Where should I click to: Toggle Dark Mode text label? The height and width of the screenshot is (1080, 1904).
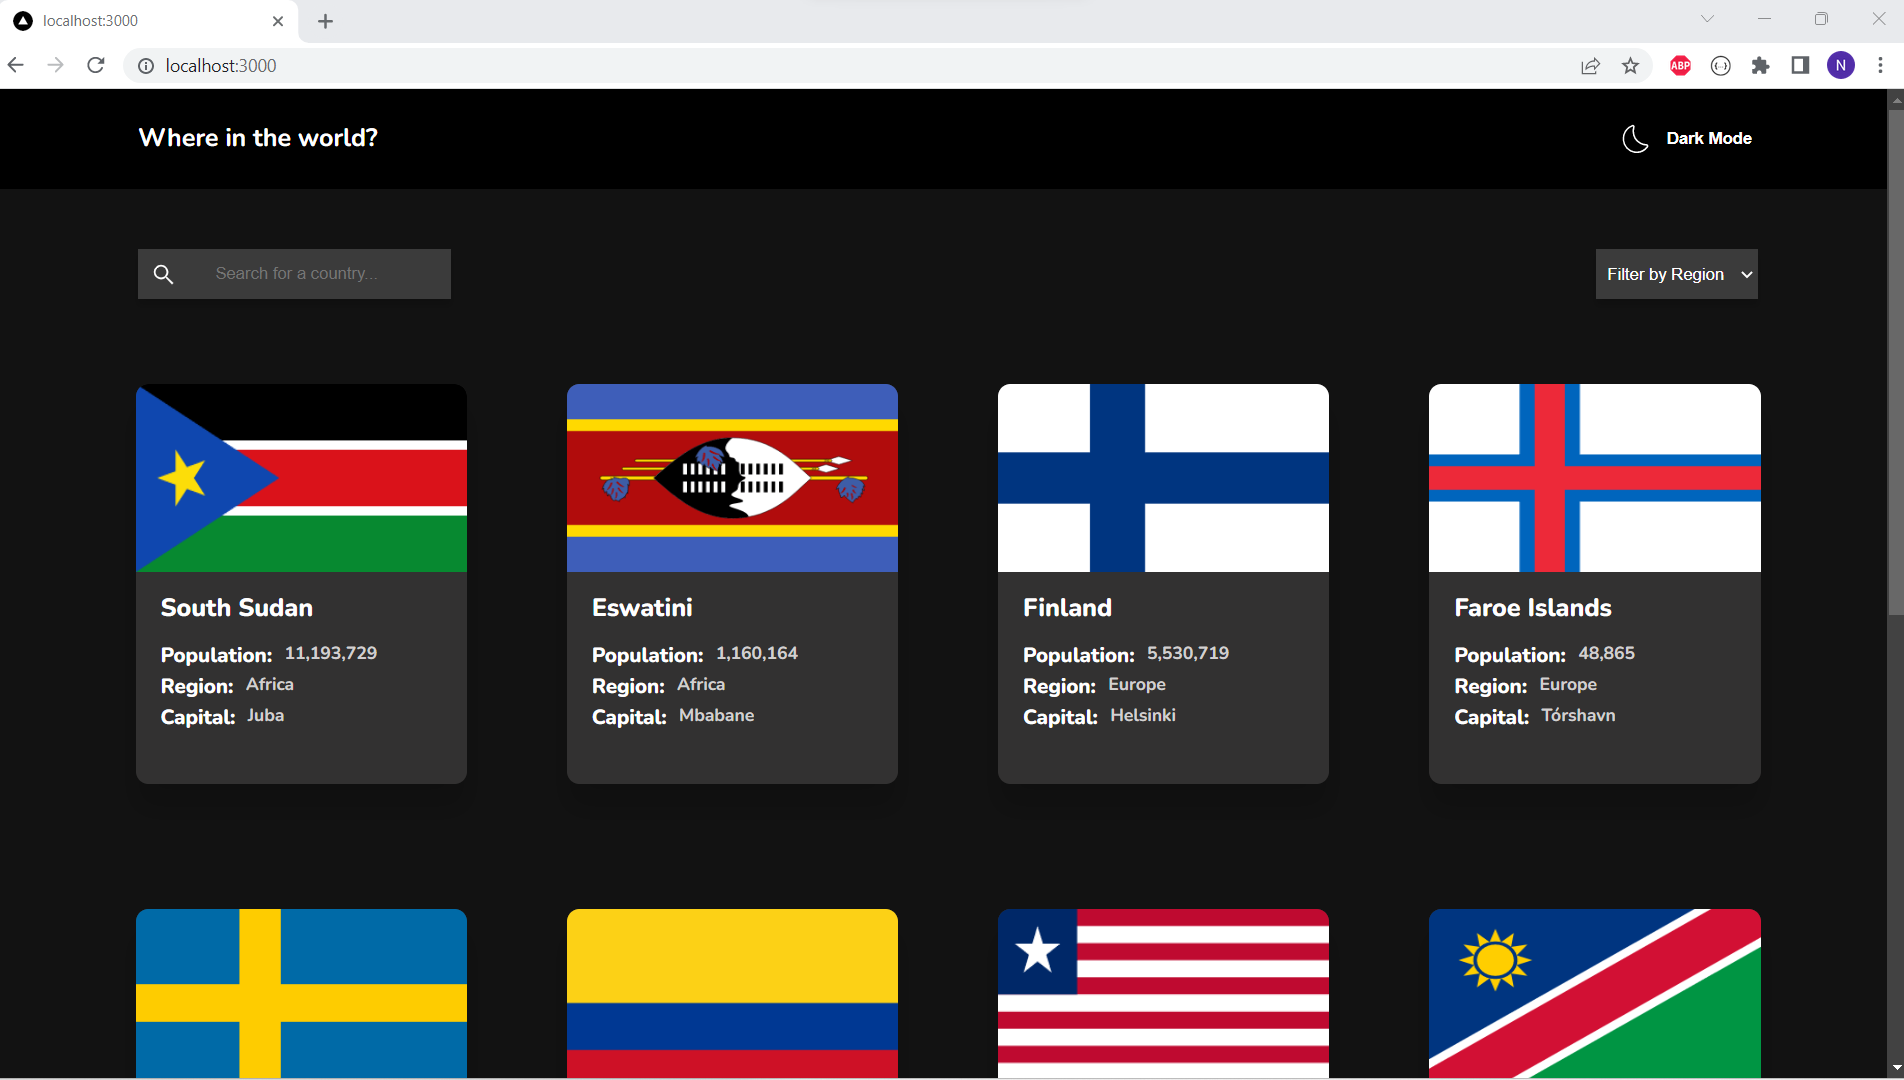tap(1708, 139)
